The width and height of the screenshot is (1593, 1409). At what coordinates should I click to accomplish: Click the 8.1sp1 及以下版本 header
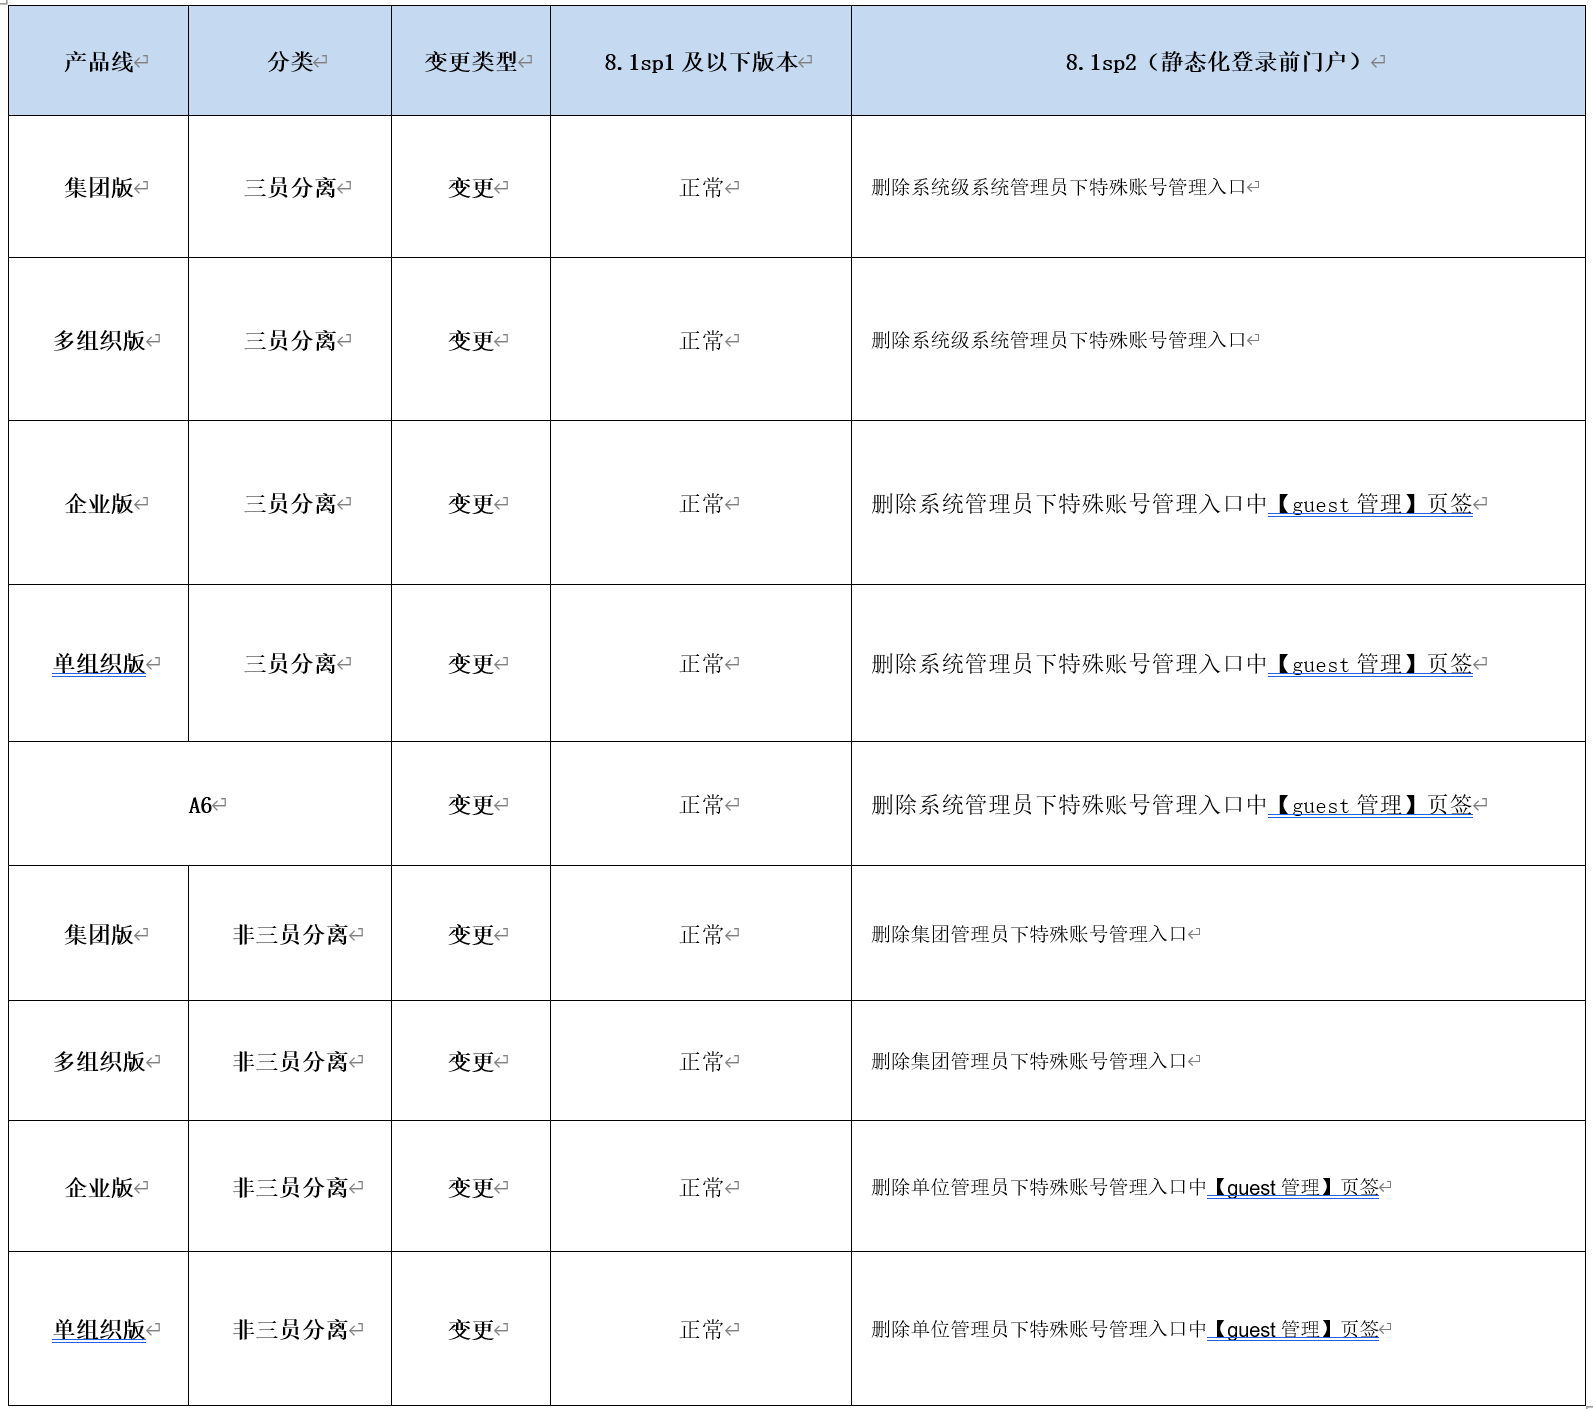(700, 62)
